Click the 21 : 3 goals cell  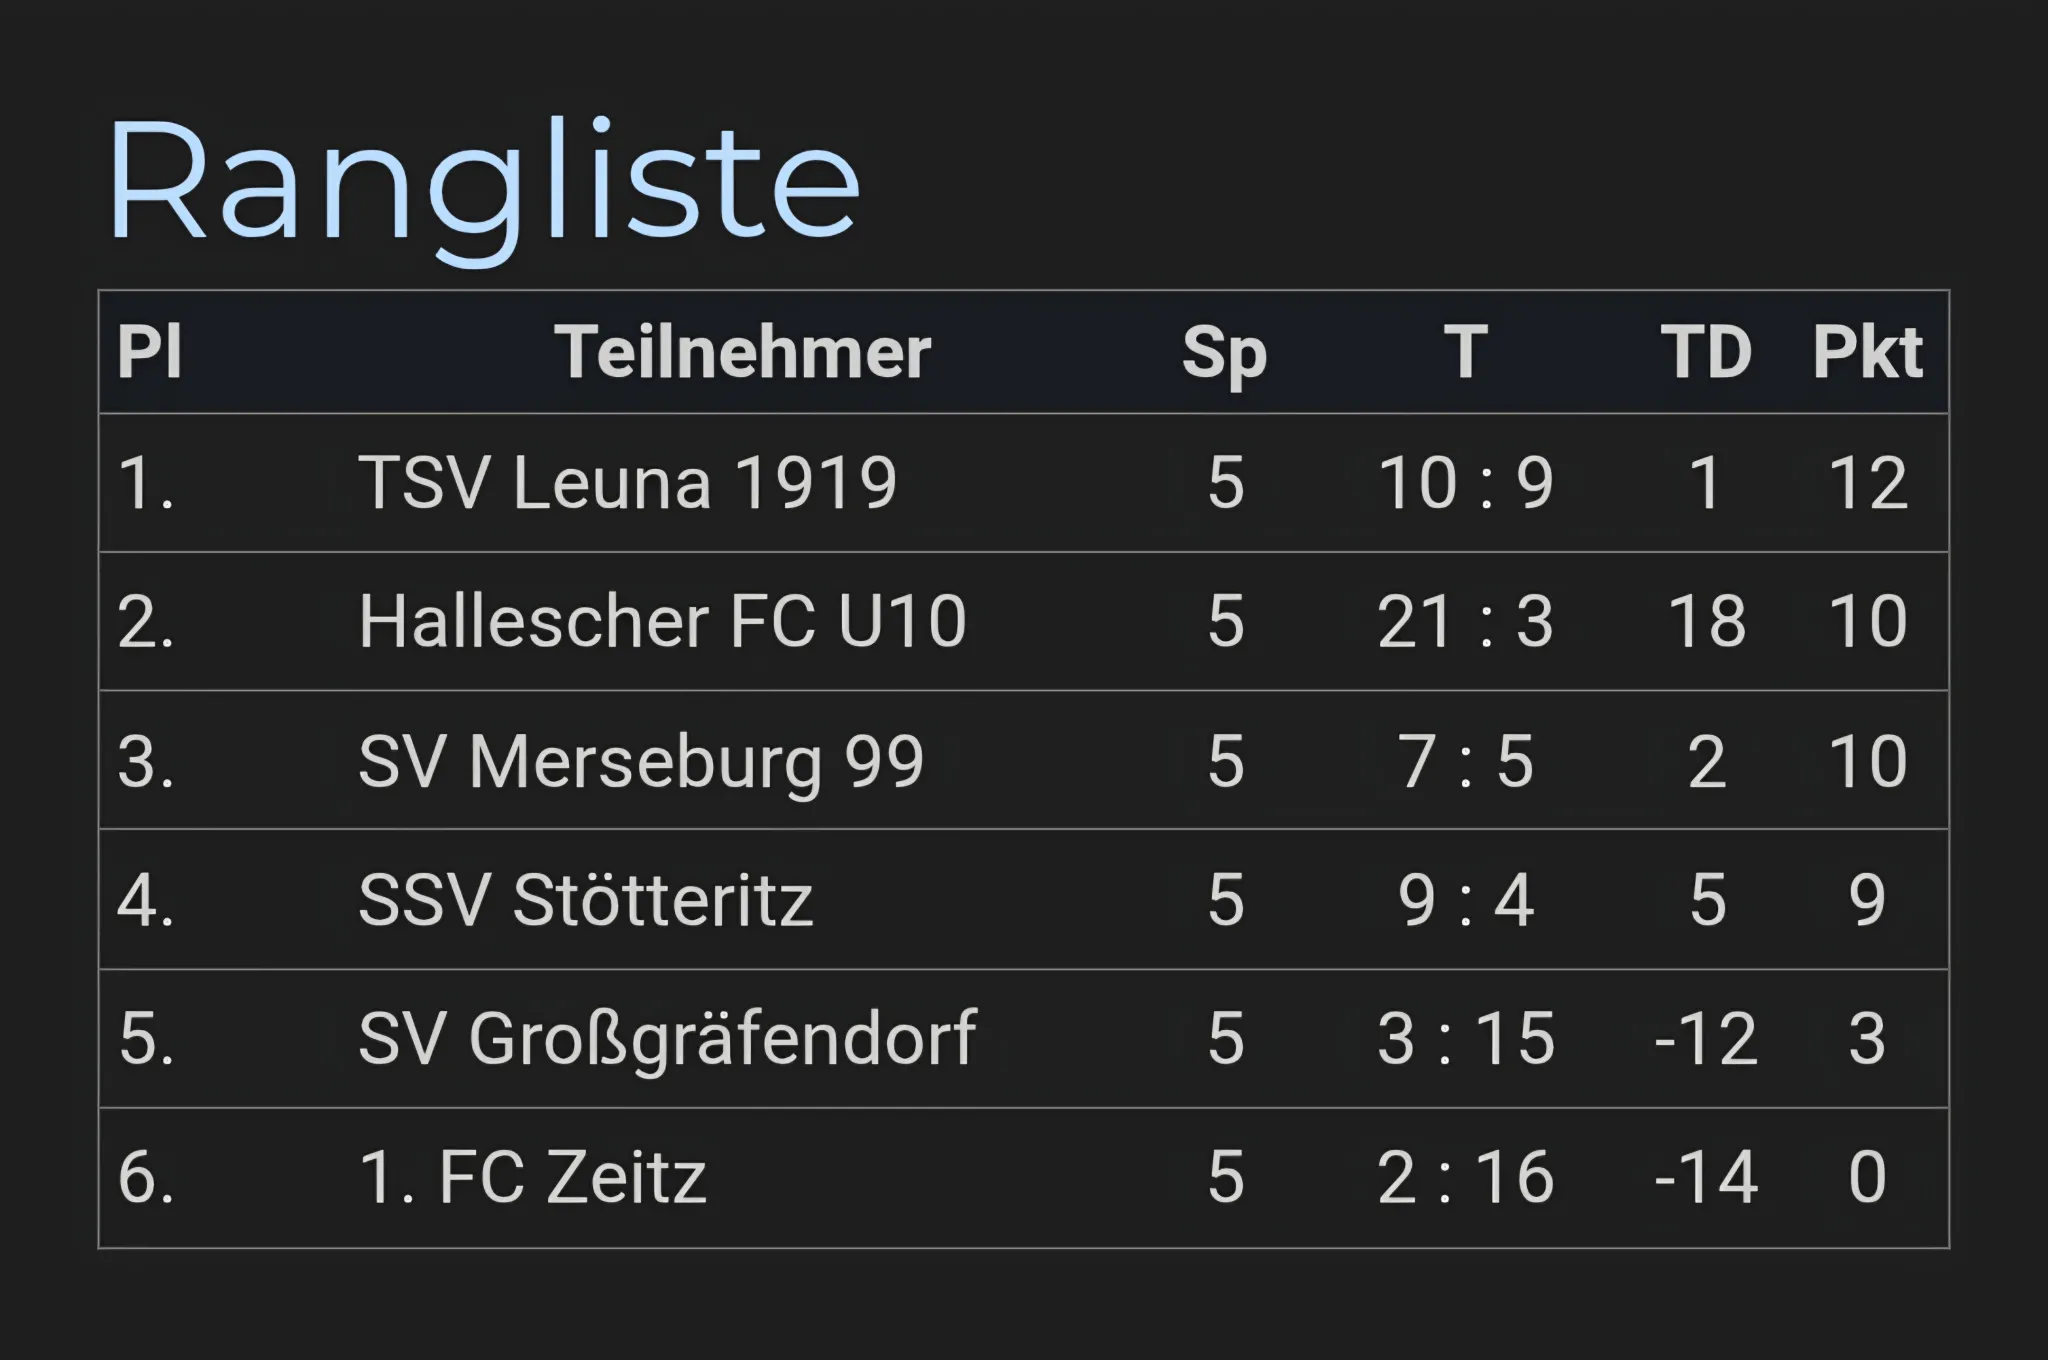[x=1465, y=621]
